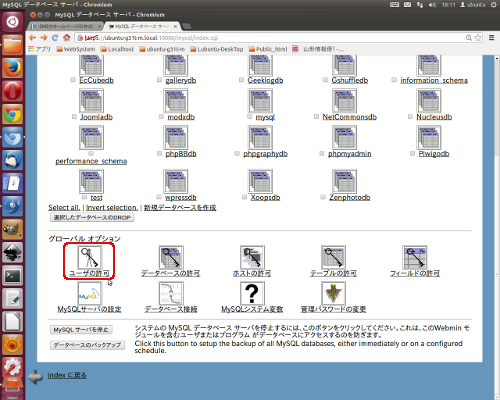Check the Nucleusdb checkbox
Viewport: 500px width, 400px height.
point(410,117)
